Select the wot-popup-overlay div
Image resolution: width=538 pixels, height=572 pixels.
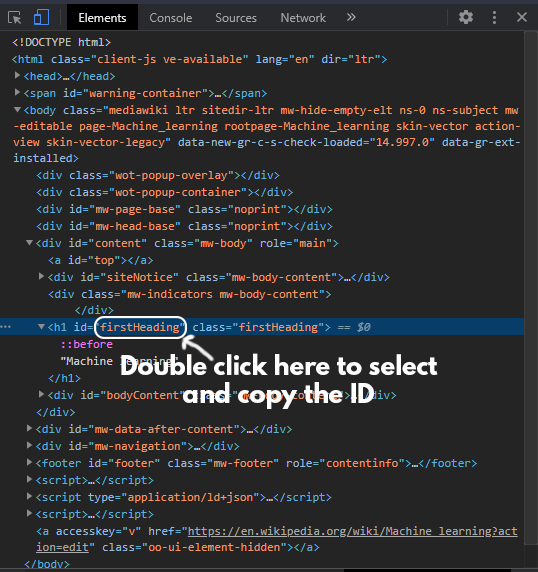point(158,175)
